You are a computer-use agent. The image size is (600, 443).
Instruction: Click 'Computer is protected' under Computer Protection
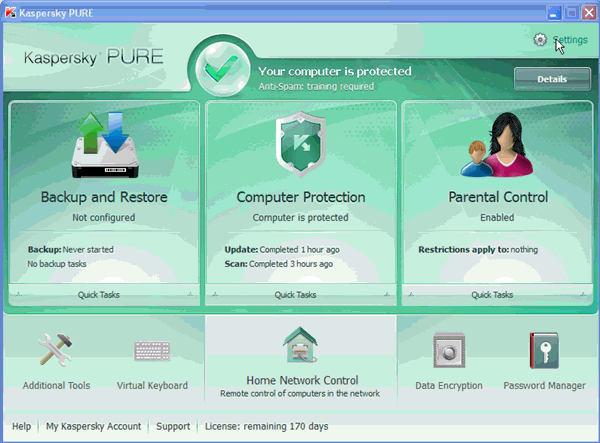(300, 217)
